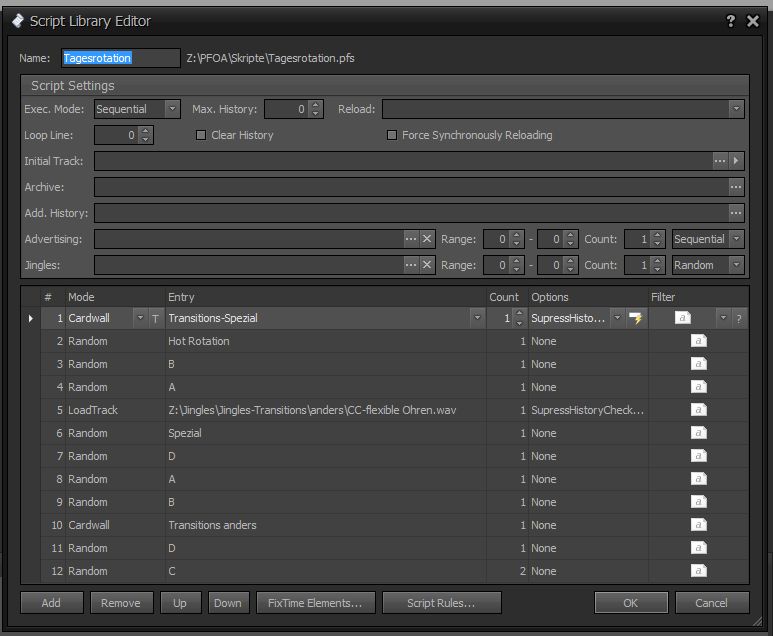
Task: Open the Transitions-Spezial entry dropdown
Action: 477,318
